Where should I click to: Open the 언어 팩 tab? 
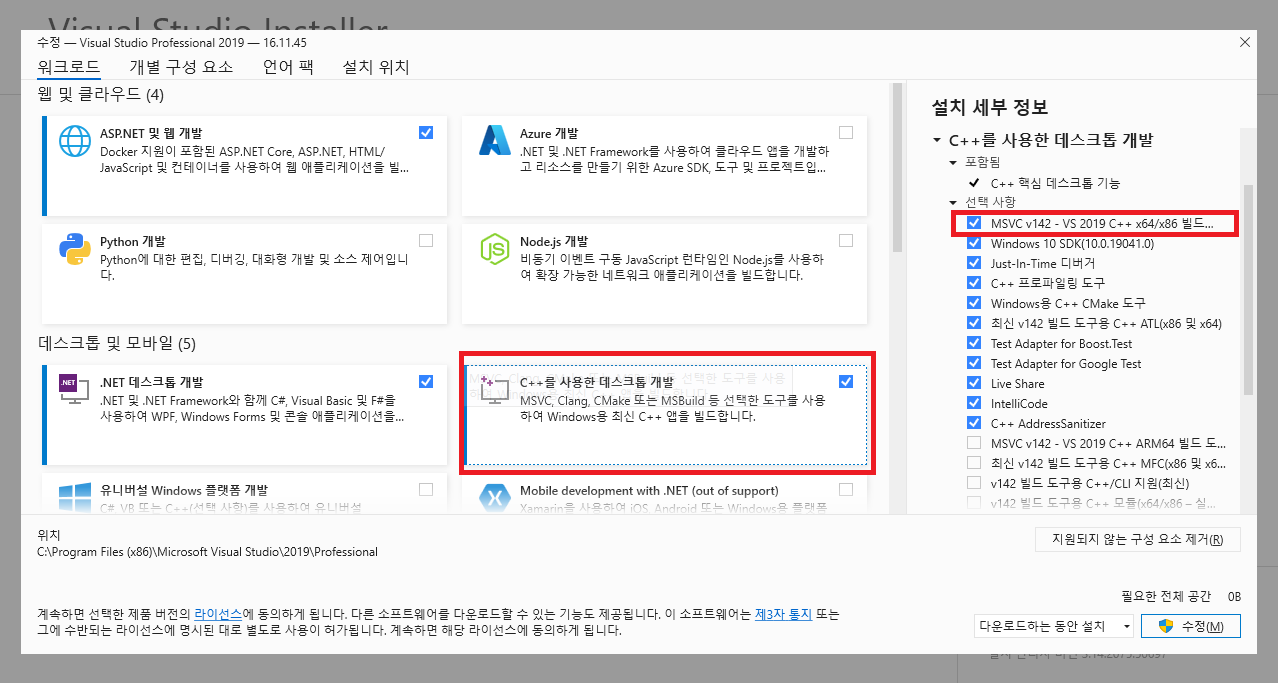point(288,67)
